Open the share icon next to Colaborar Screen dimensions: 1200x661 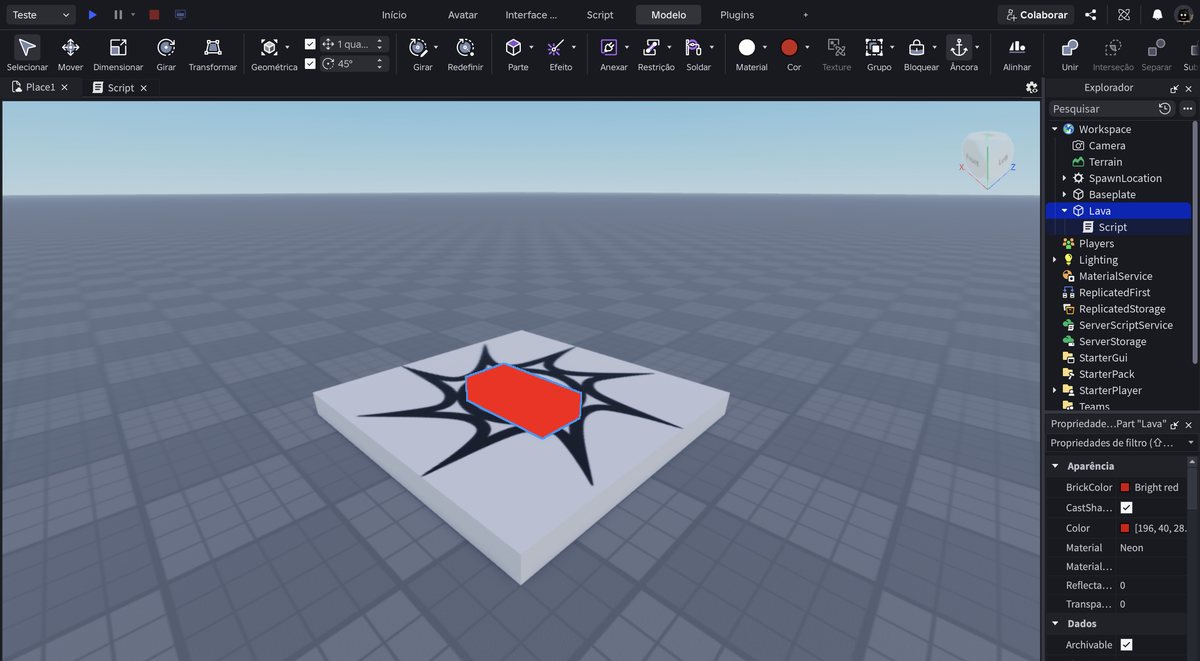1090,15
